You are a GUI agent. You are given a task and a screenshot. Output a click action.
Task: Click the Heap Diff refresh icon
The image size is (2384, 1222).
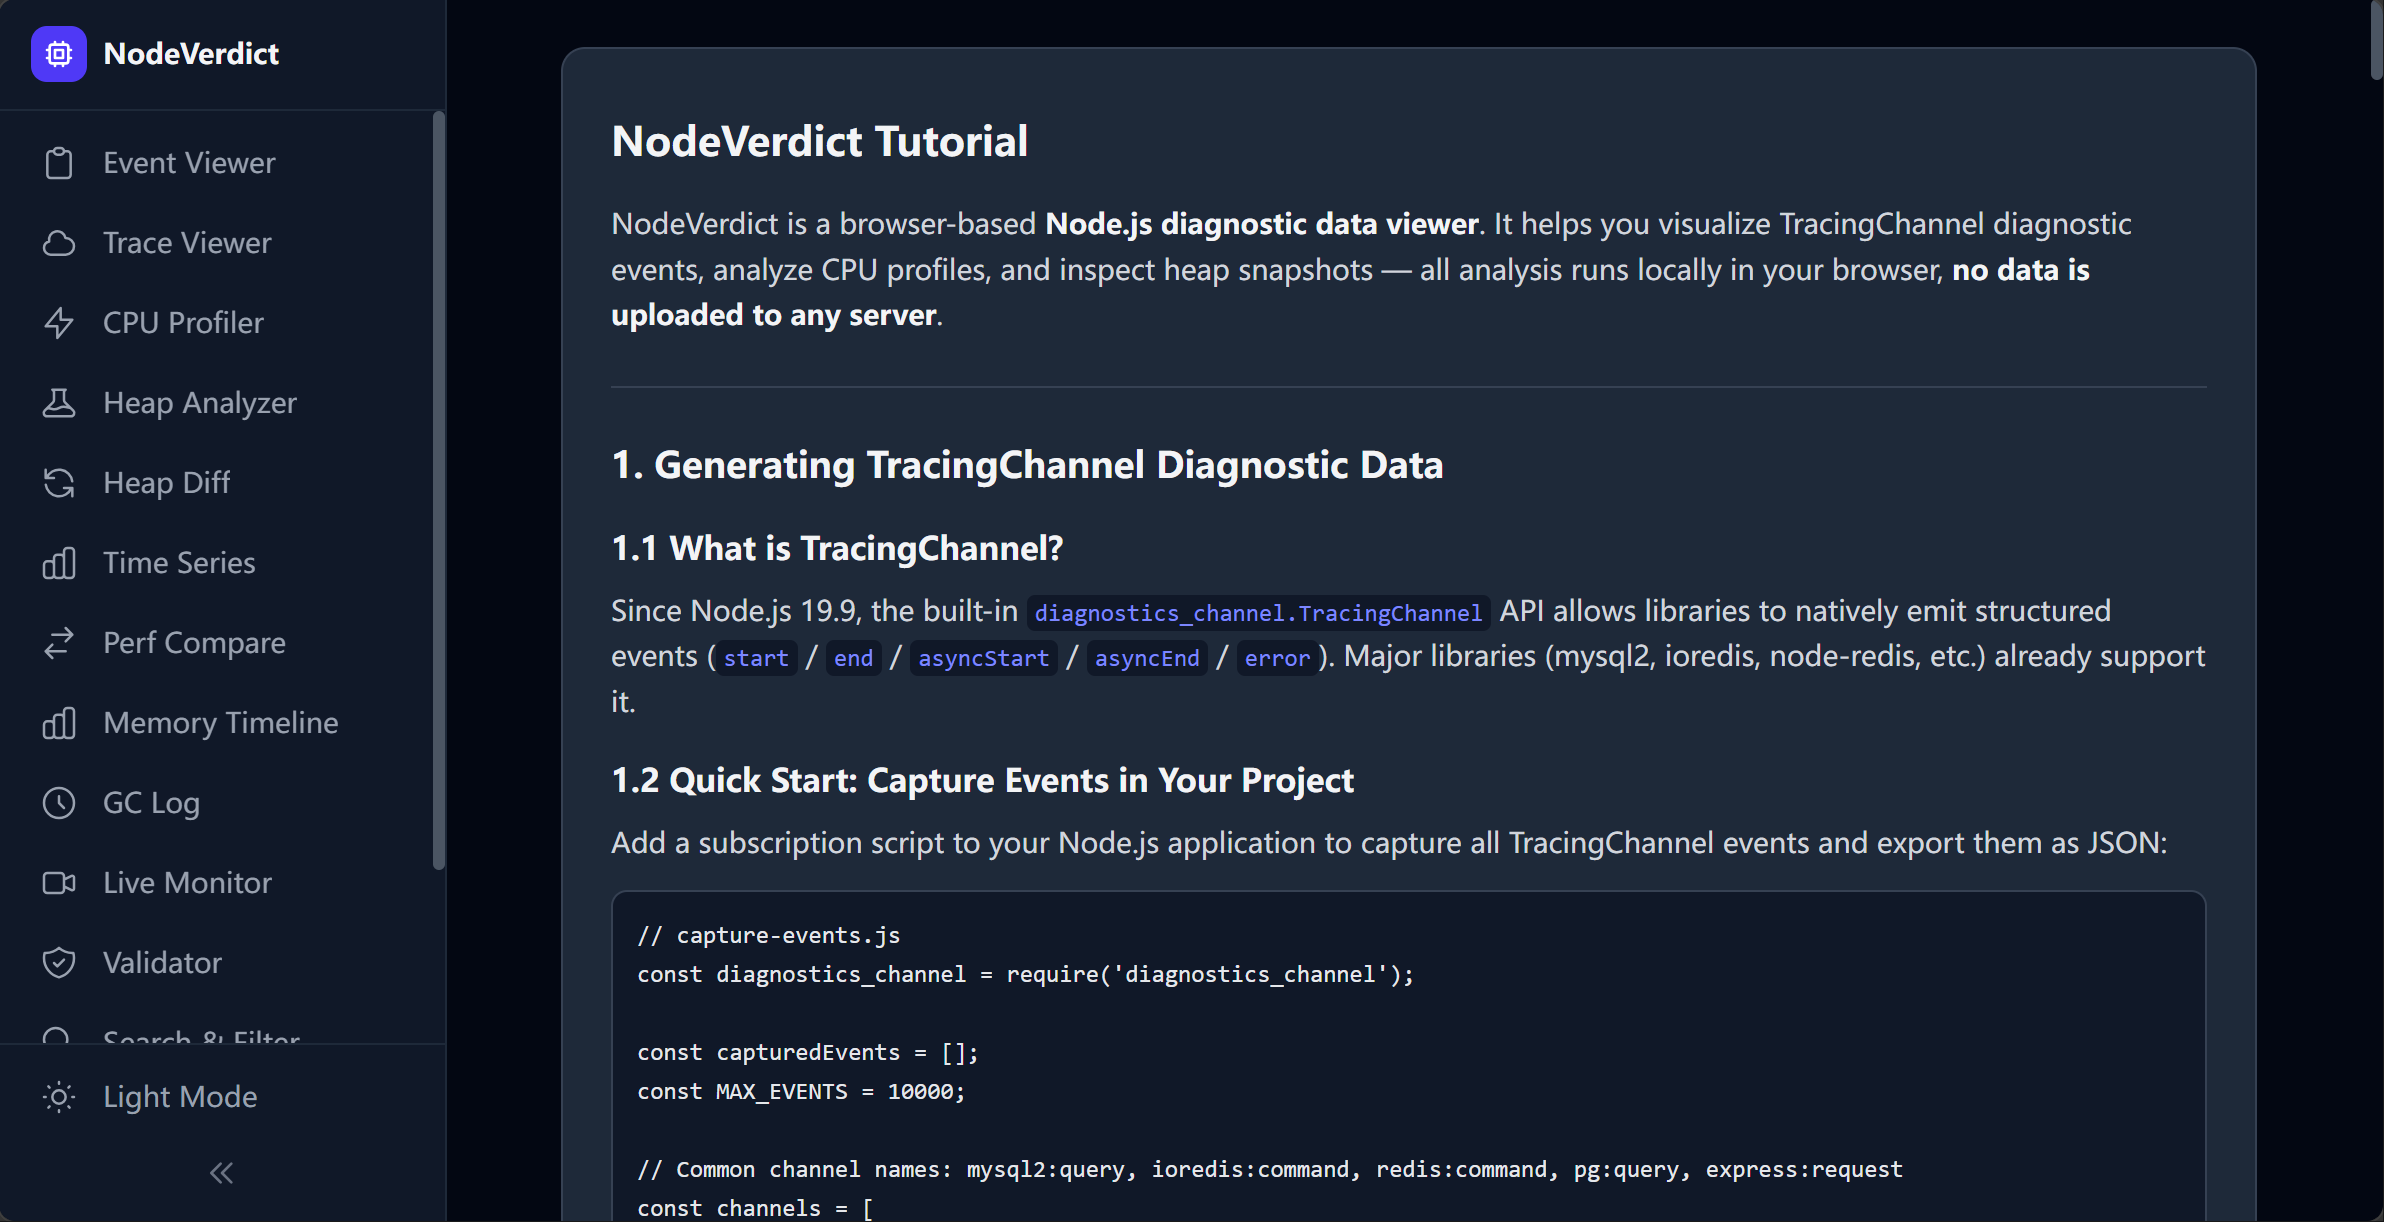[x=59, y=483]
